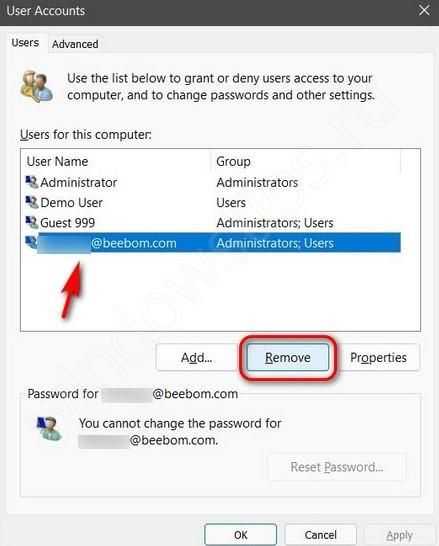This screenshot has height=546, width=439.
Task: Confirm with the OK button
Action: click(x=241, y=535)
